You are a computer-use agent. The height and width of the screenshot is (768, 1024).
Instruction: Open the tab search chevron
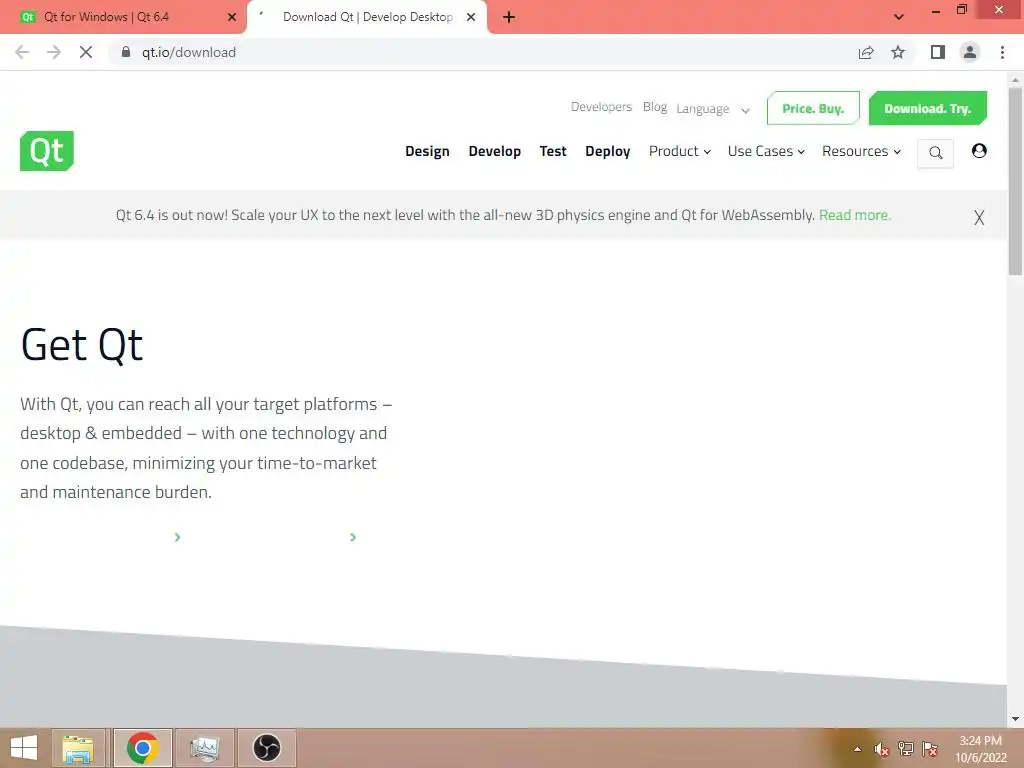pos(899,17)
